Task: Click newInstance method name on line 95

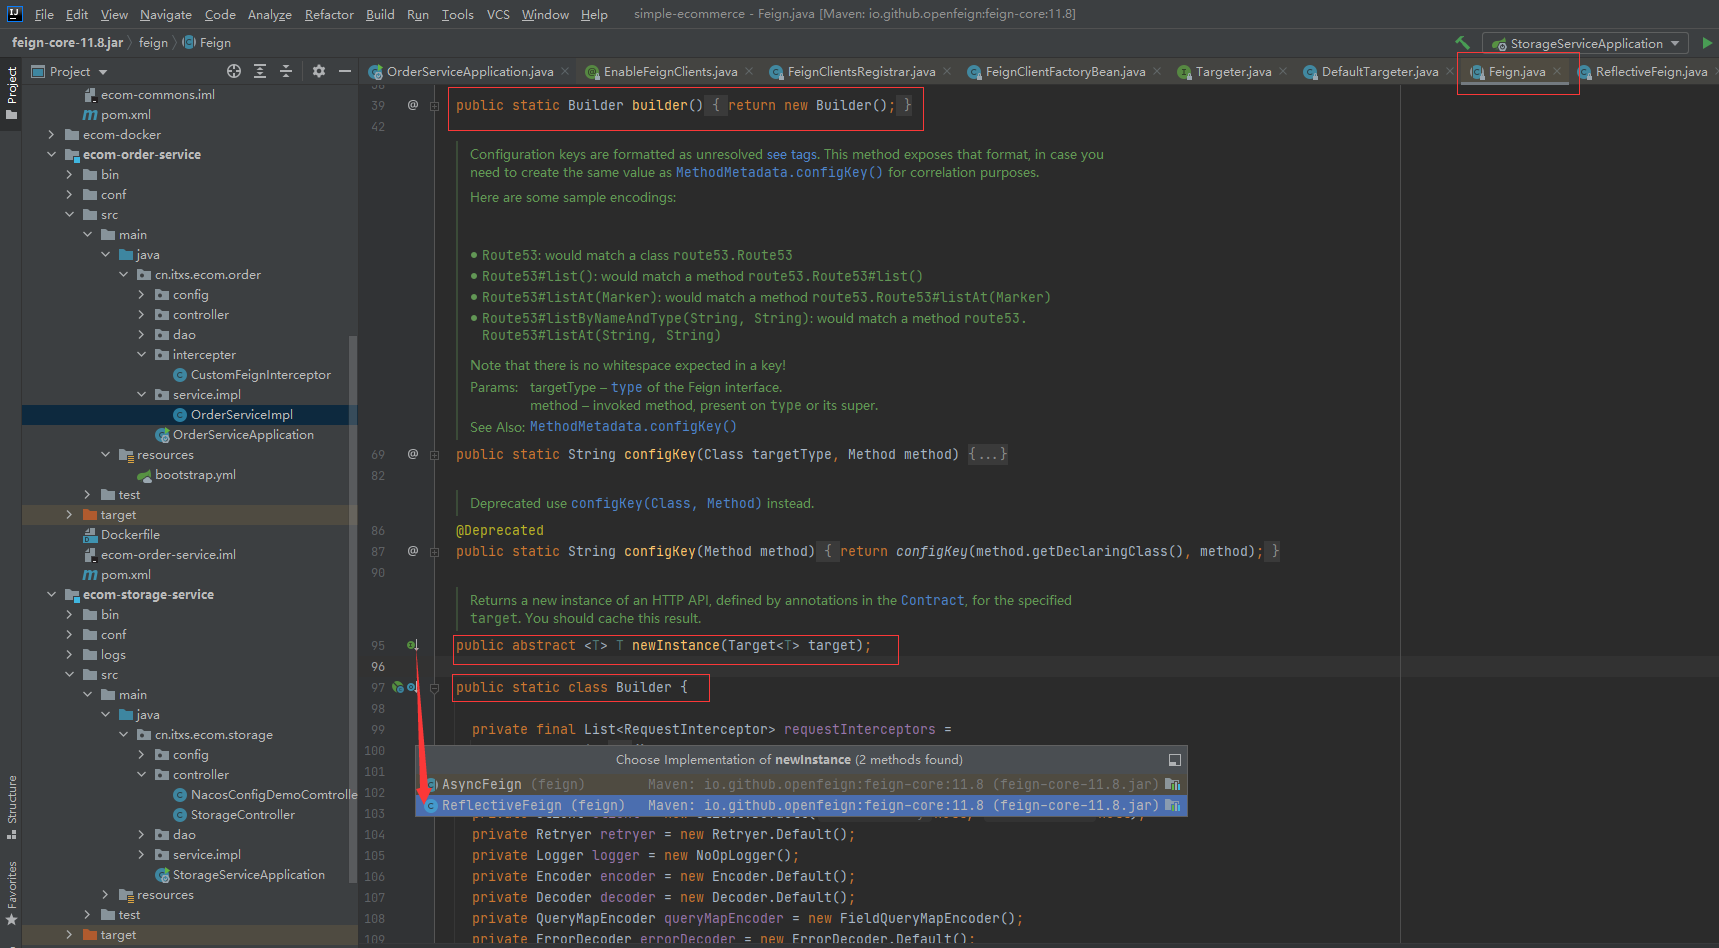Action: click(675, 646)
